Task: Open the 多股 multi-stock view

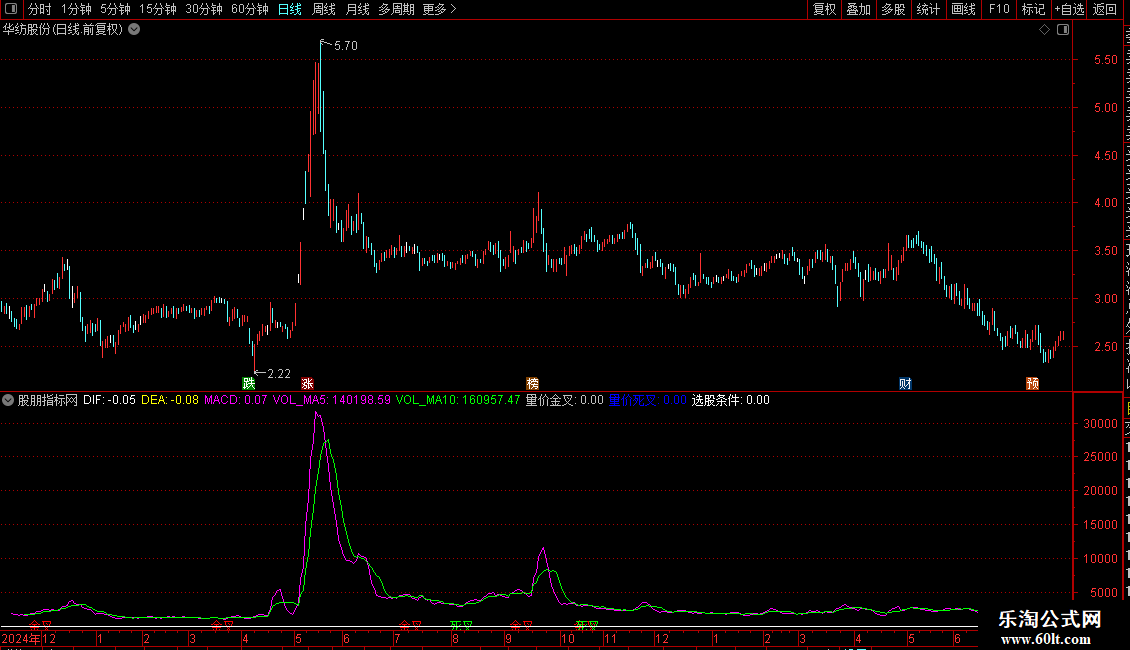Action: [893, 9]
